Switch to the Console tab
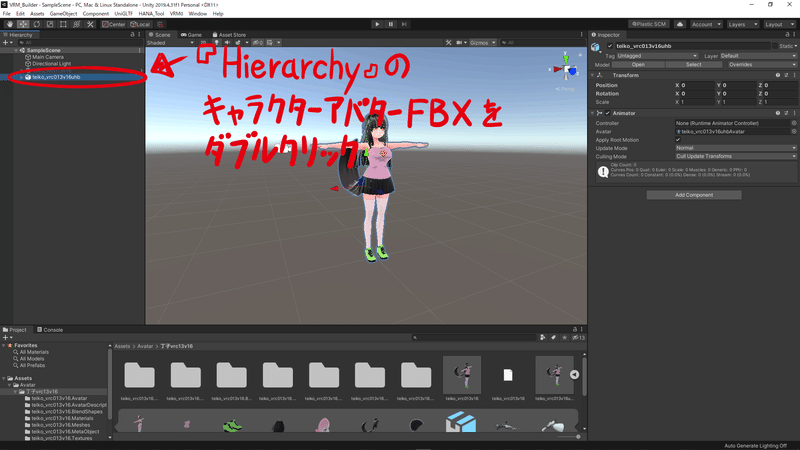 tap(50, 330)
